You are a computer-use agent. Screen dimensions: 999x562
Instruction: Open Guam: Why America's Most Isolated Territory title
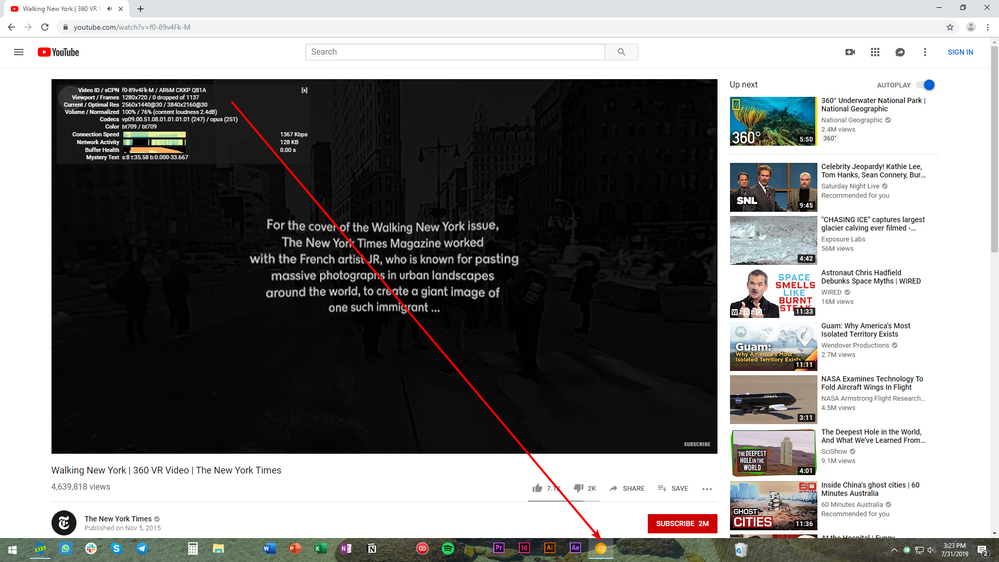click(x=866, y=329)
